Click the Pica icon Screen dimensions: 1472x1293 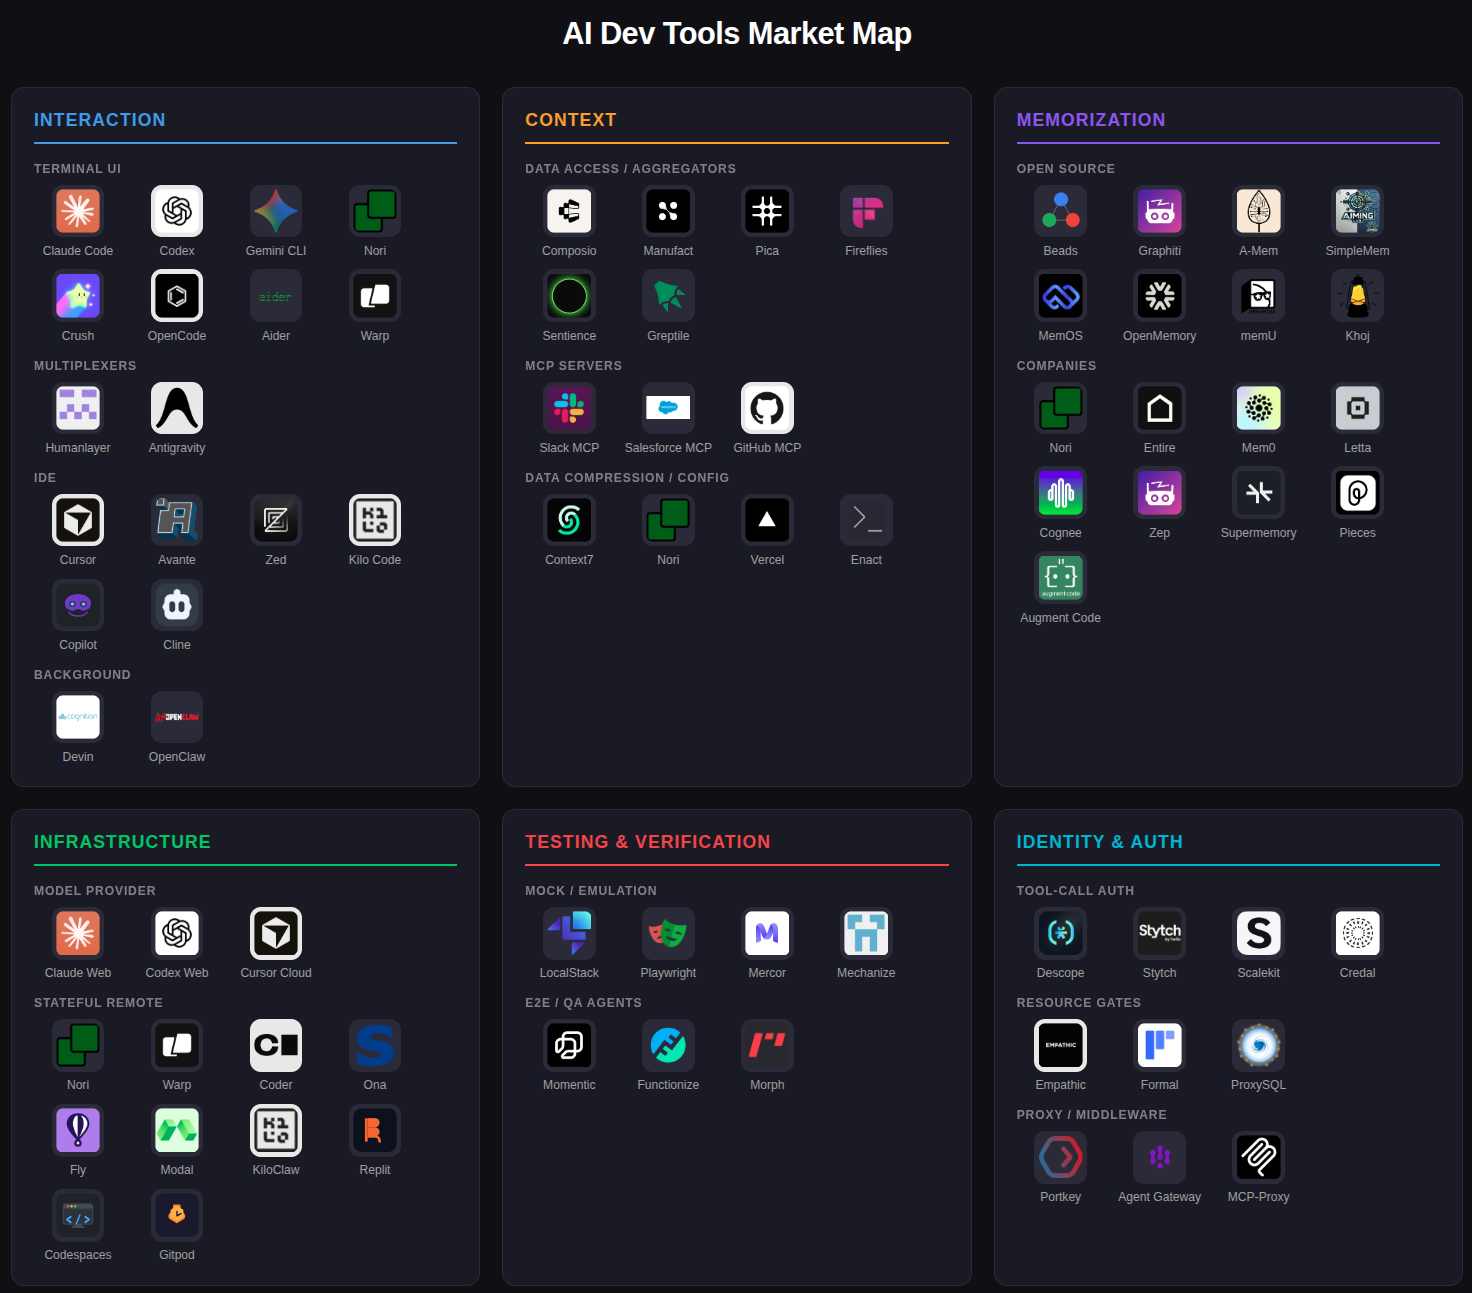767,211
